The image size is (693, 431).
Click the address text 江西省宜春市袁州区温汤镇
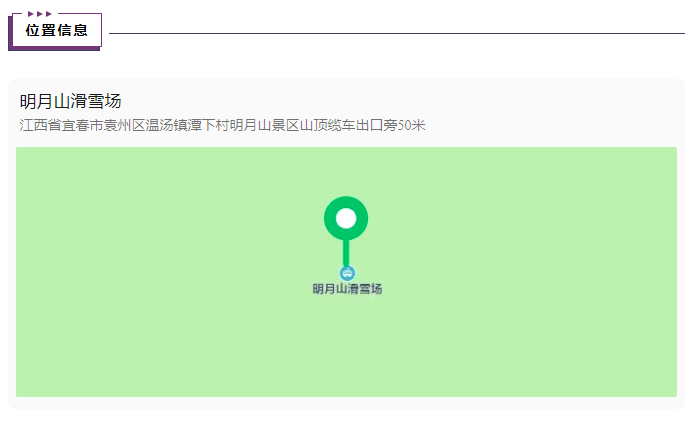tap(104, 125)
